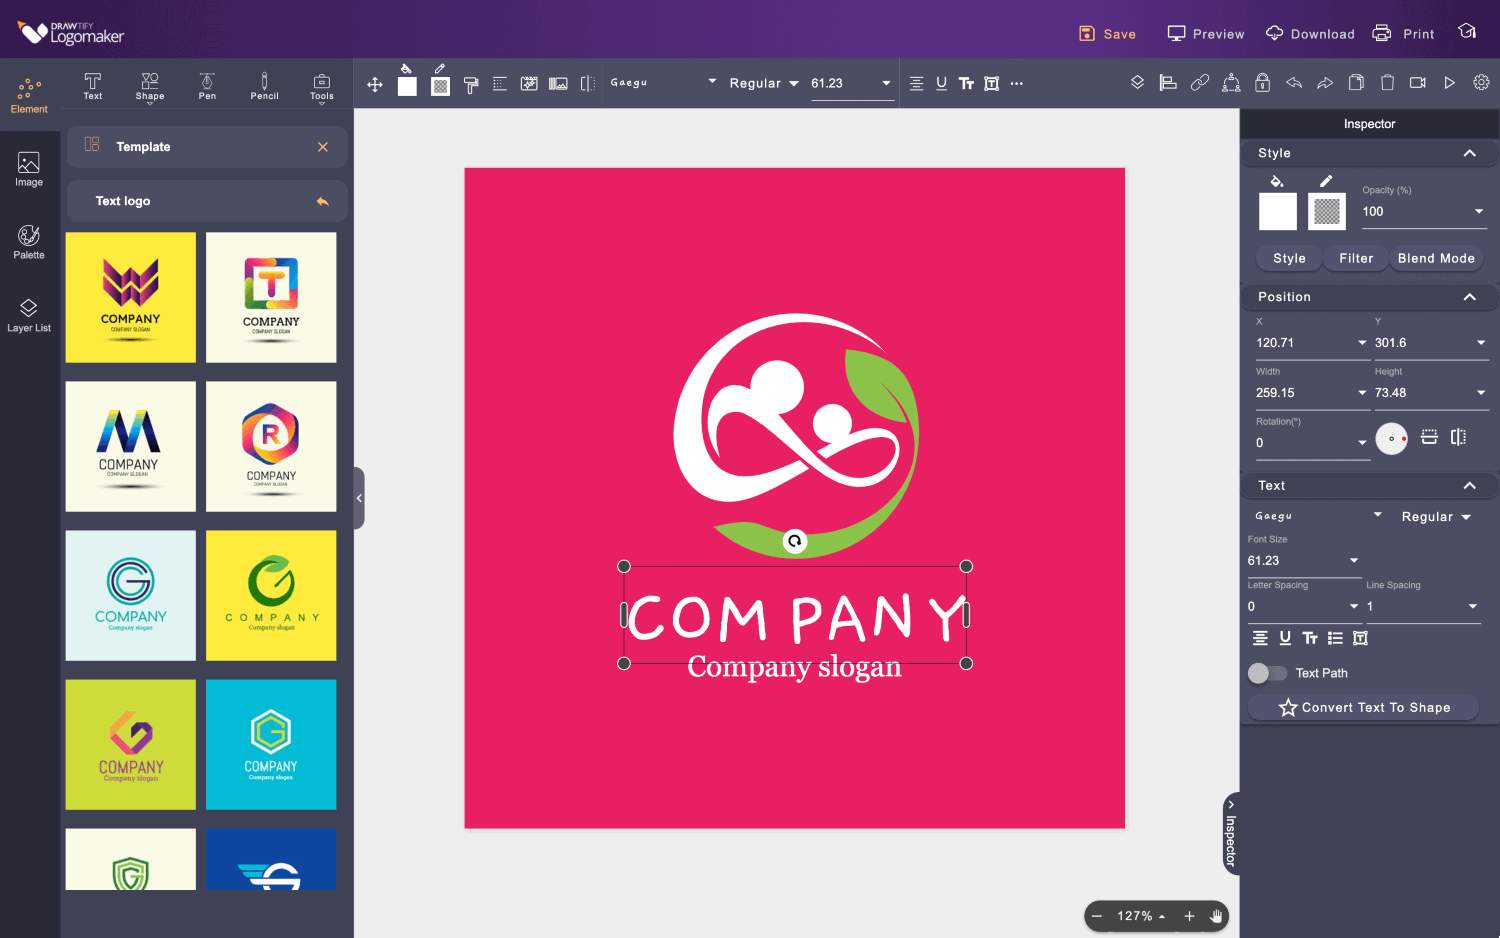The height and width of the screenshot is (938, 1500).
Task: Click Convert Text To Shape button
Action: (1363, 707)
